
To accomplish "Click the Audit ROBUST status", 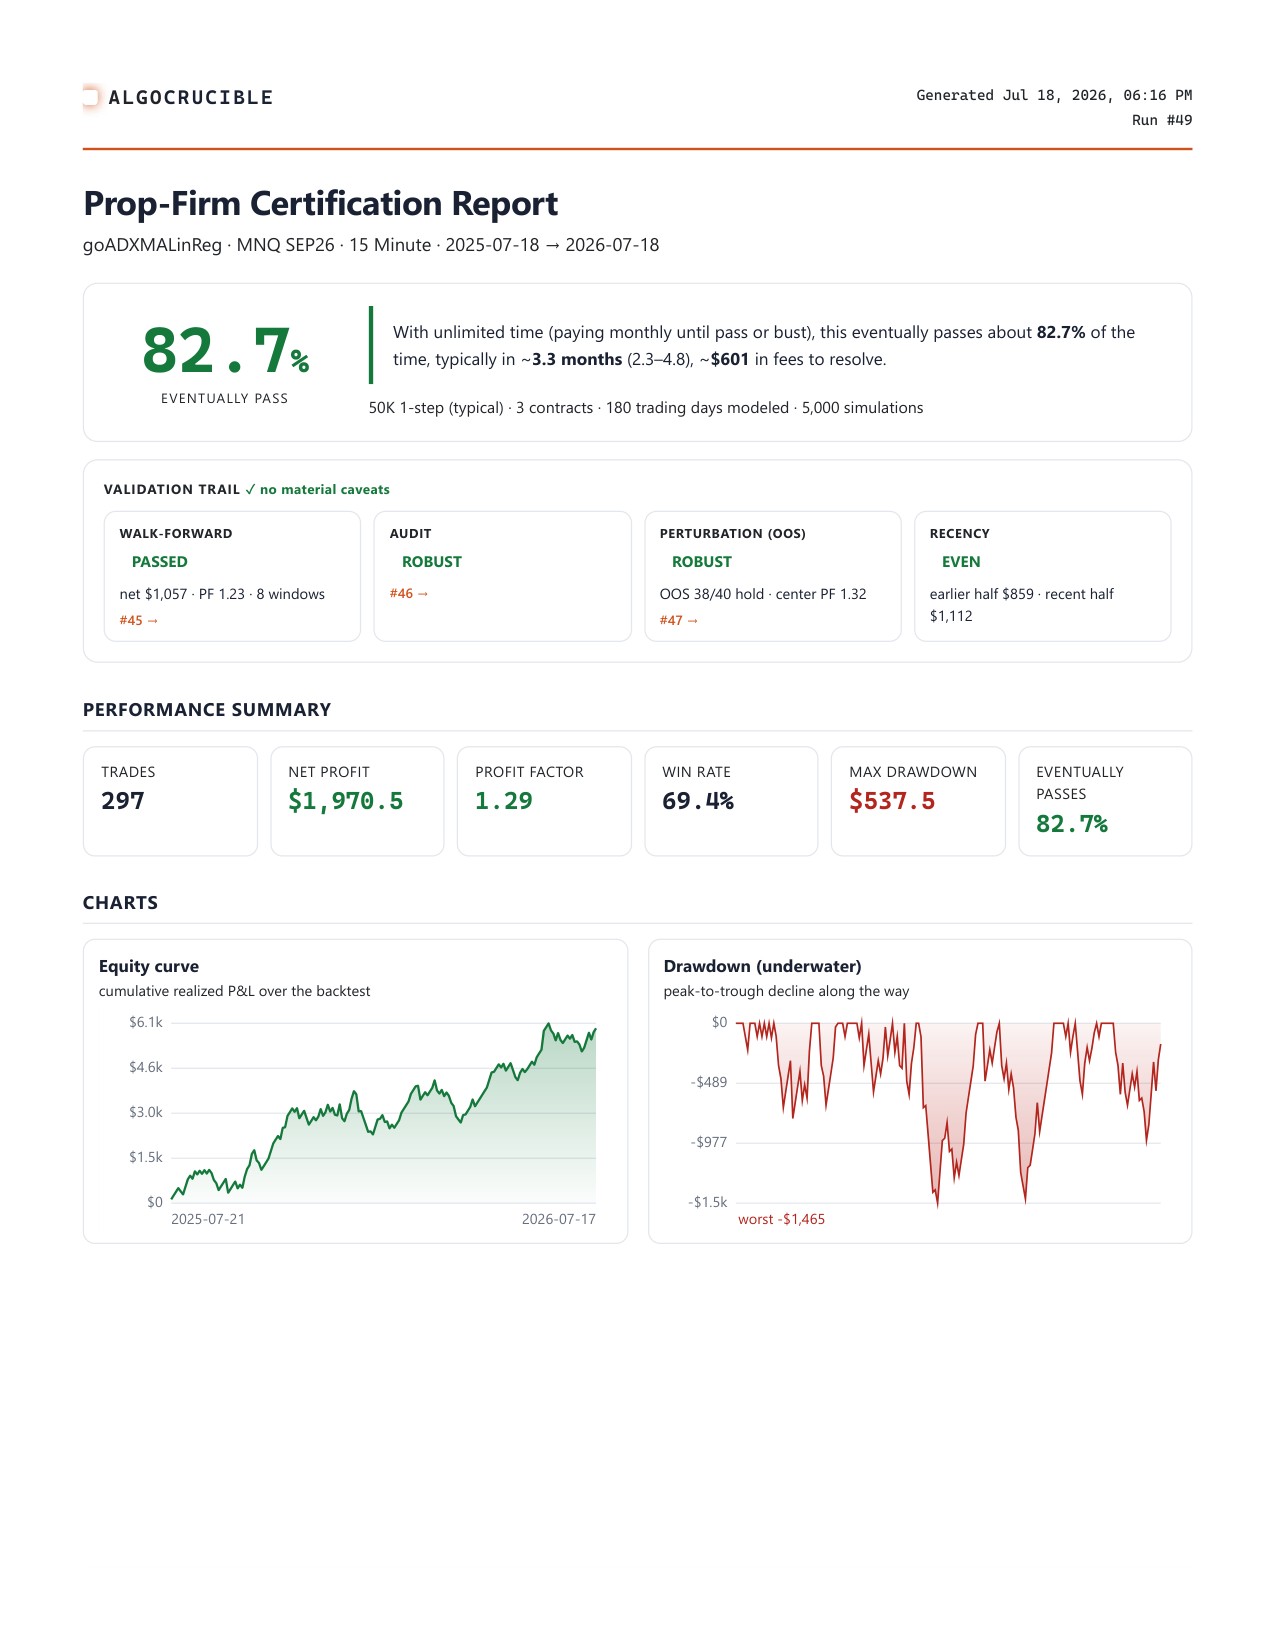I will pyautogui.click(x=432, y=562).
